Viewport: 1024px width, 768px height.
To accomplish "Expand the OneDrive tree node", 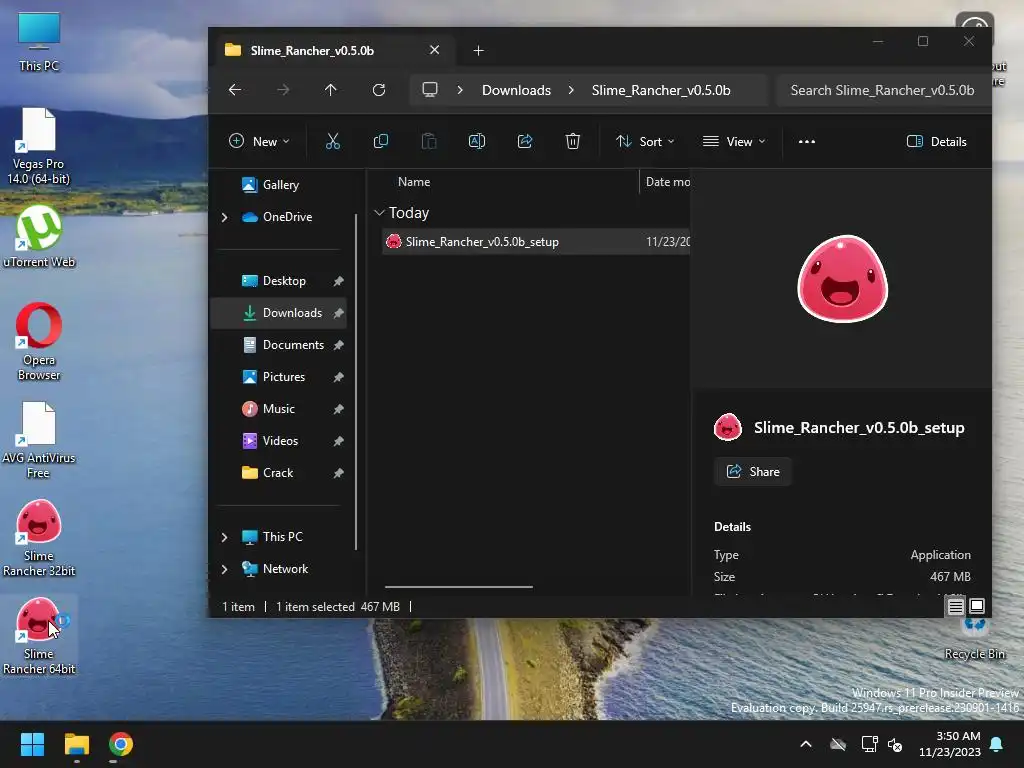I will coord(225,217).
